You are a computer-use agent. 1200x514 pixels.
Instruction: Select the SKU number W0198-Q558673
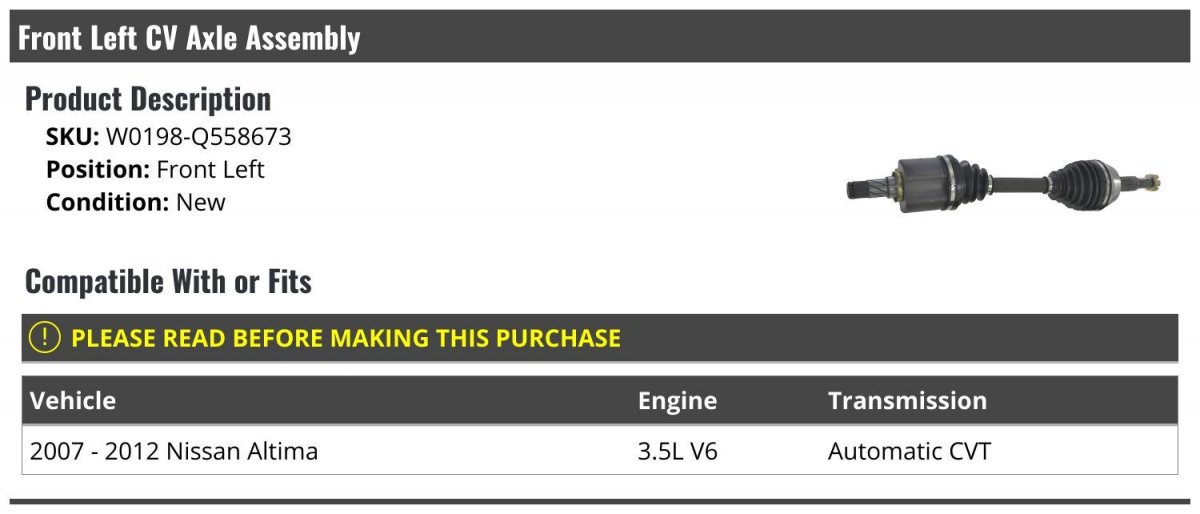click(x=199, y=137)
